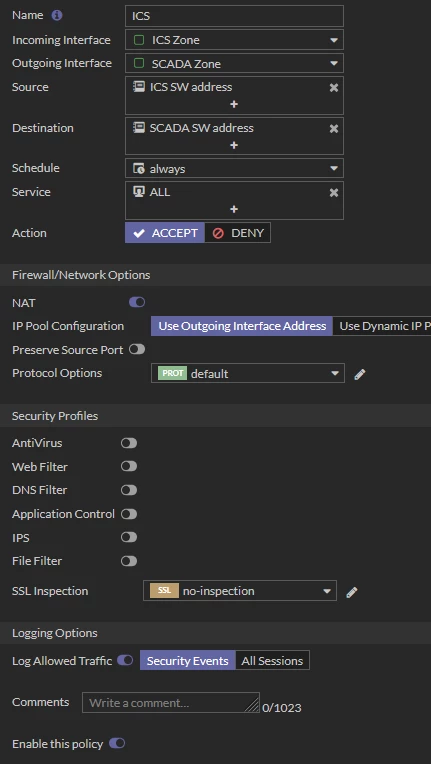Open the Schedule dropdown
Screen dimensions: 431x764
[234, 169]
